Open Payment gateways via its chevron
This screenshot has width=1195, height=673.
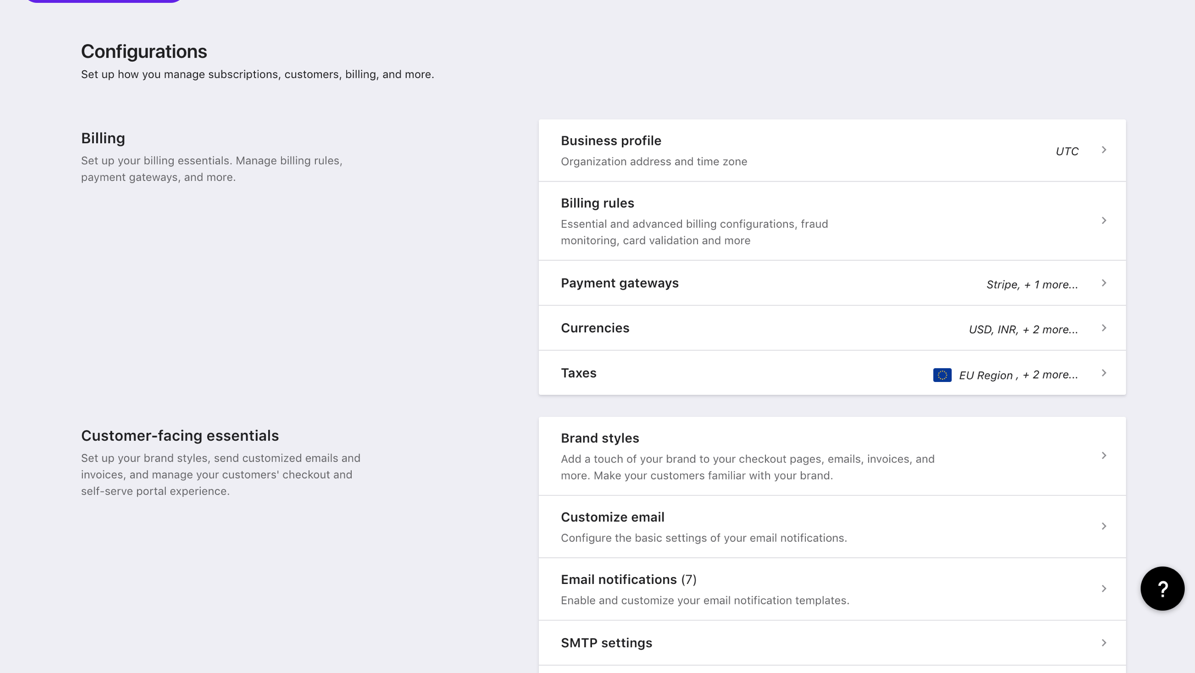[x=1104, y=283]
